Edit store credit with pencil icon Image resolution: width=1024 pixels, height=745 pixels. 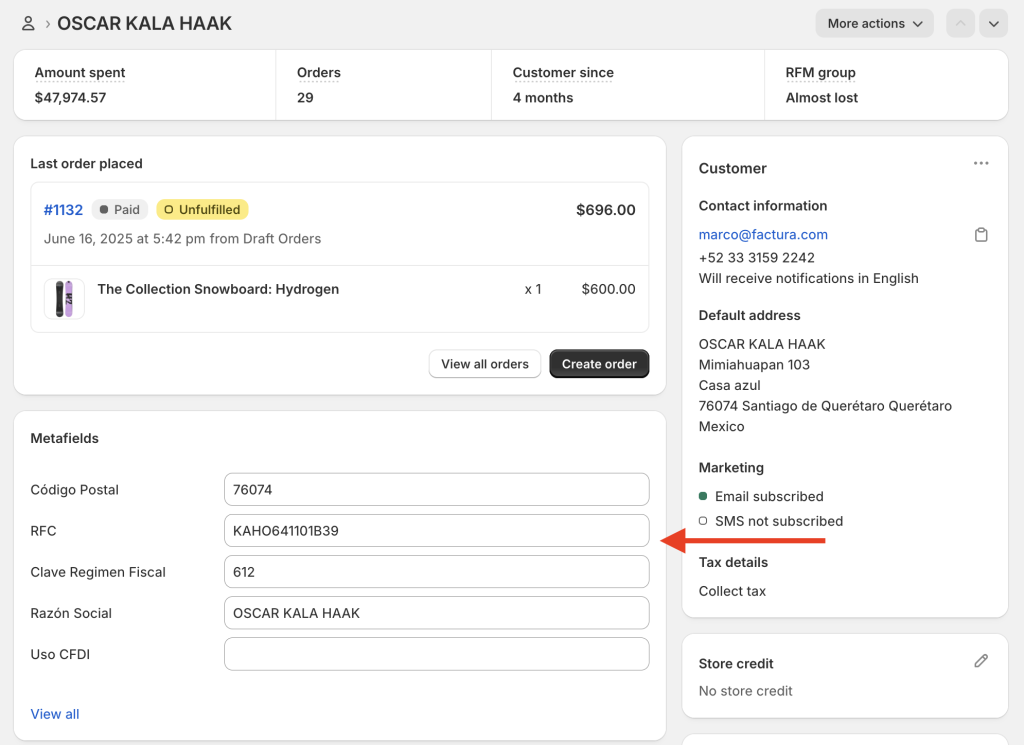tap(981, 661)
